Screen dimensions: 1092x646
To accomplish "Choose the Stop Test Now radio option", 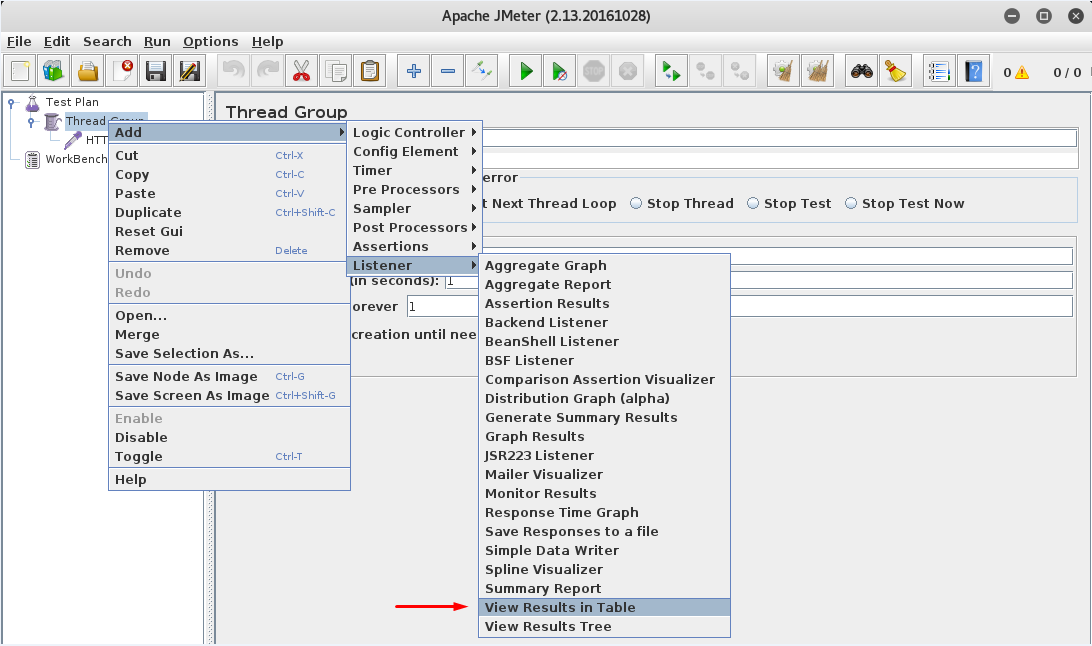I will (852, 203).
